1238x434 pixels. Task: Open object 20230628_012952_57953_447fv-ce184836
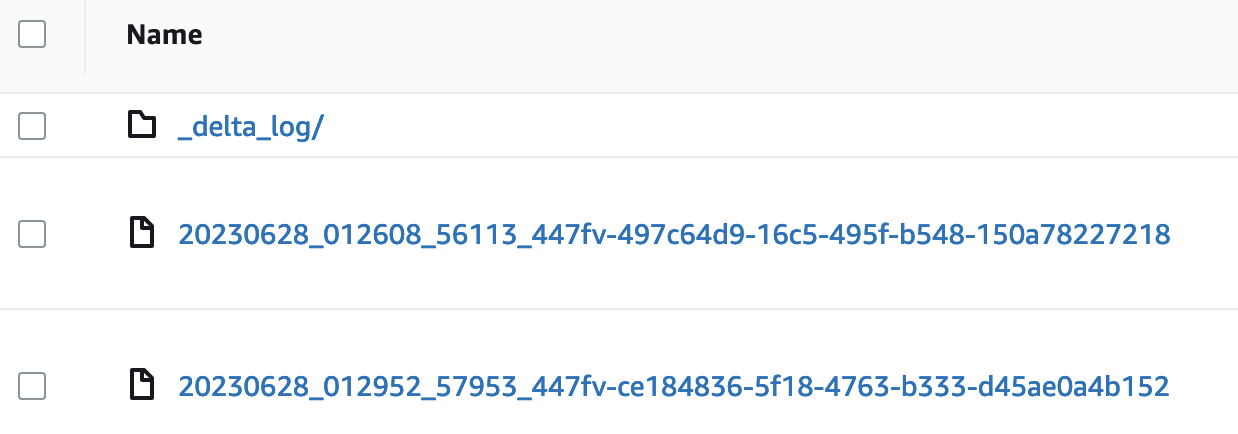click(x=673, y=386)
